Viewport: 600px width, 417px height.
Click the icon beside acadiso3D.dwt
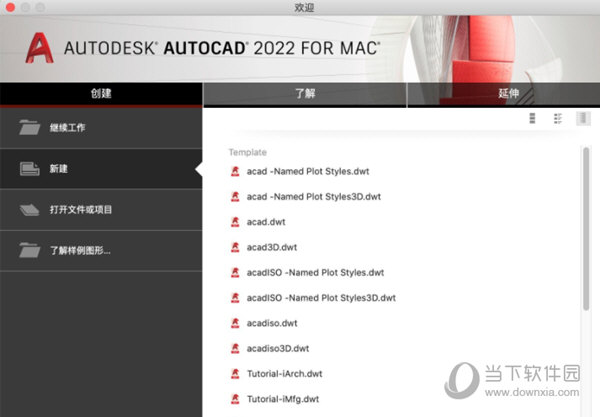click(x=235, y=348)
